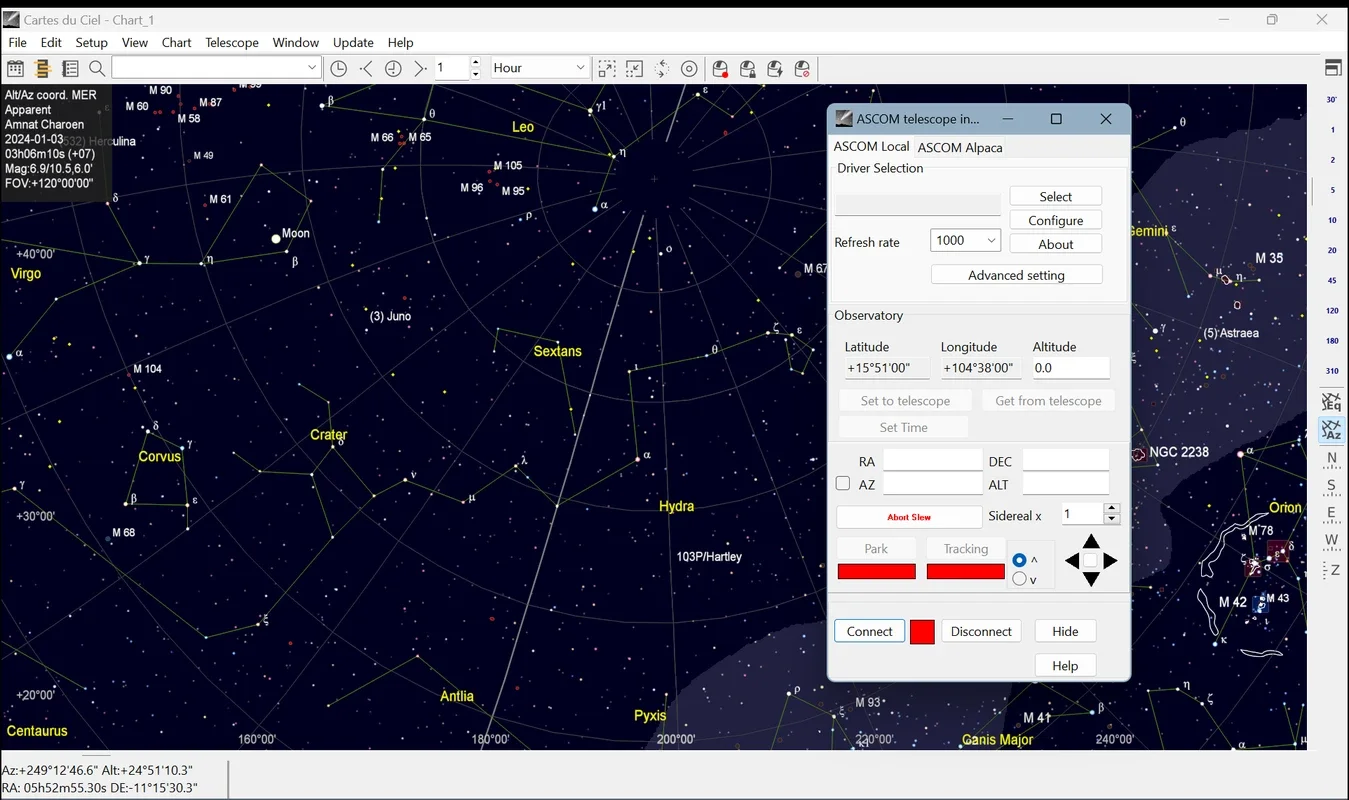Increase time step spinner value

click(475, 63)
